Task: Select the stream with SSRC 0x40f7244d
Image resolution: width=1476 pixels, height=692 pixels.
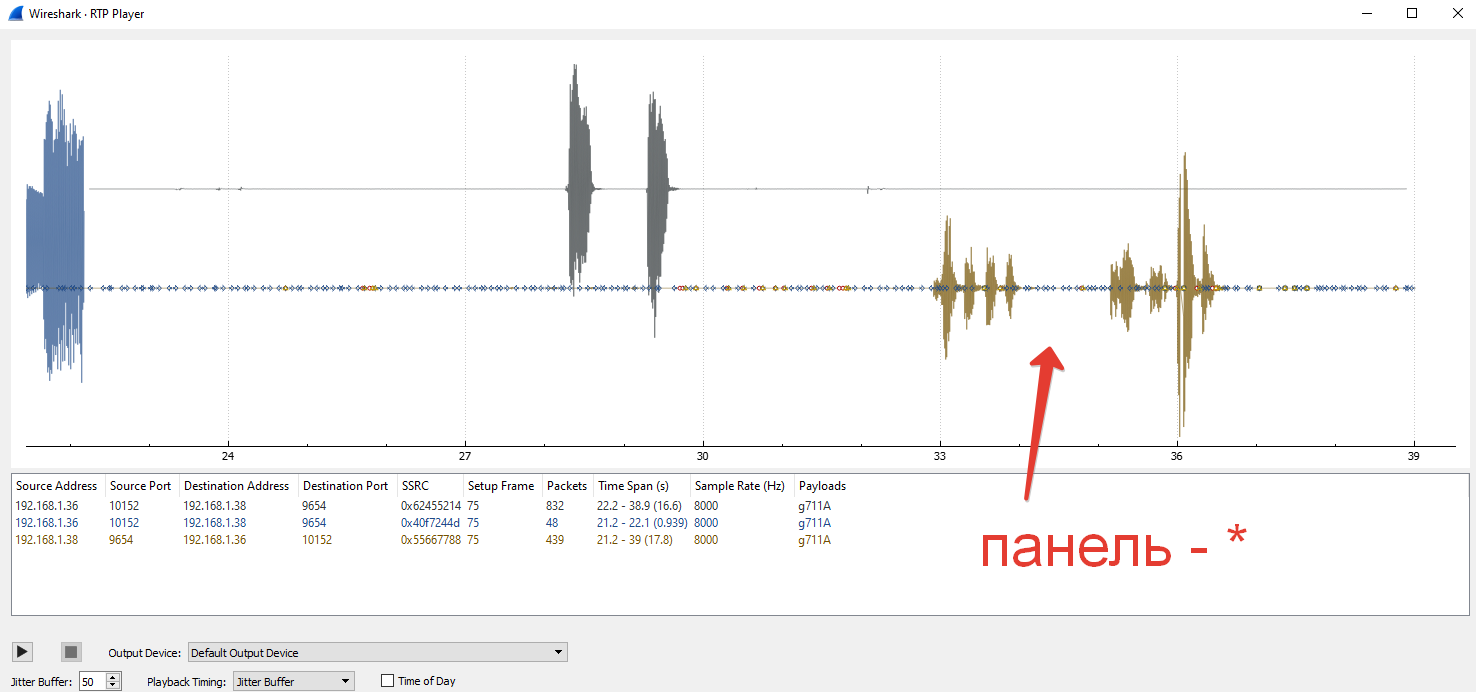Action: pyautogui.click(x=430, y=523)
